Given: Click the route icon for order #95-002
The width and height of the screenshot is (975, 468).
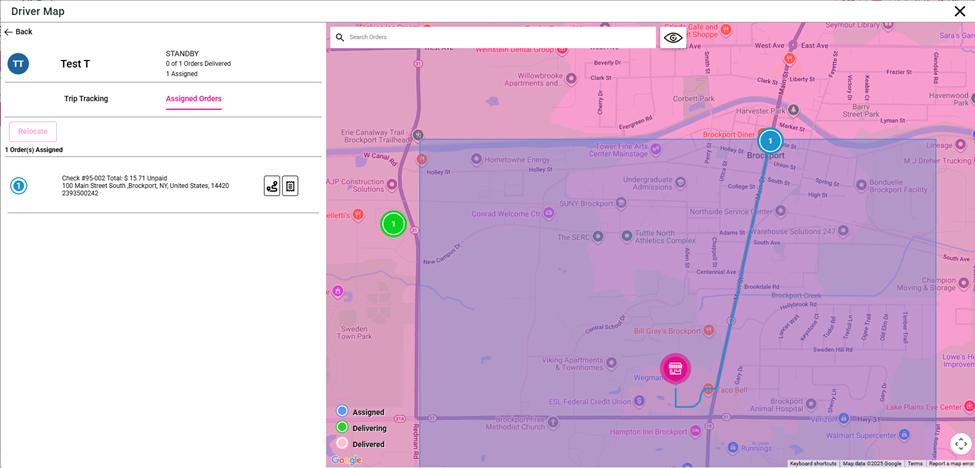Looking at the screenshot, I should click(272, 186).
